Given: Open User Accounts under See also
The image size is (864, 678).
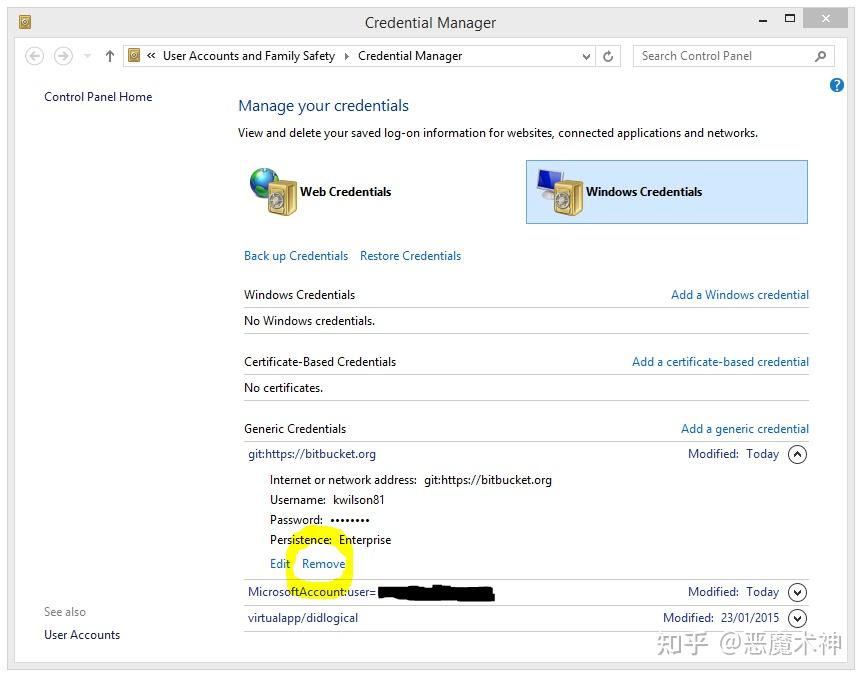Looking at the screenshot, I should [81, 634].
